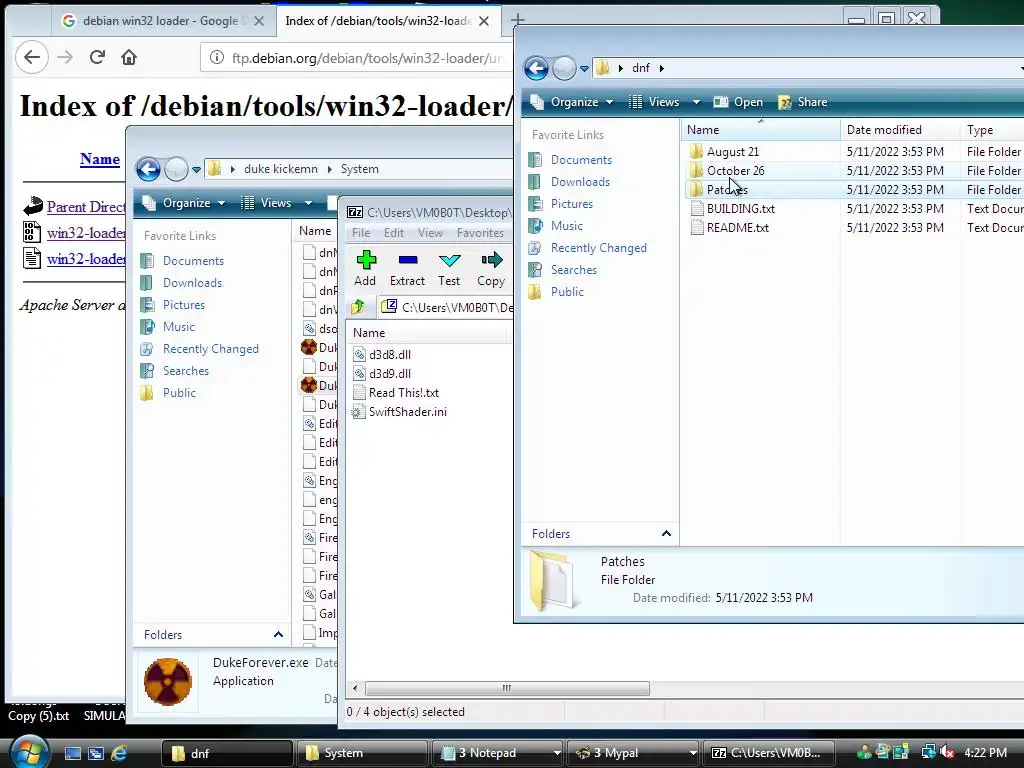1024x768 pixels.
Task: Switch to the dnf taskbar button
Action: (x=227, y=753)
